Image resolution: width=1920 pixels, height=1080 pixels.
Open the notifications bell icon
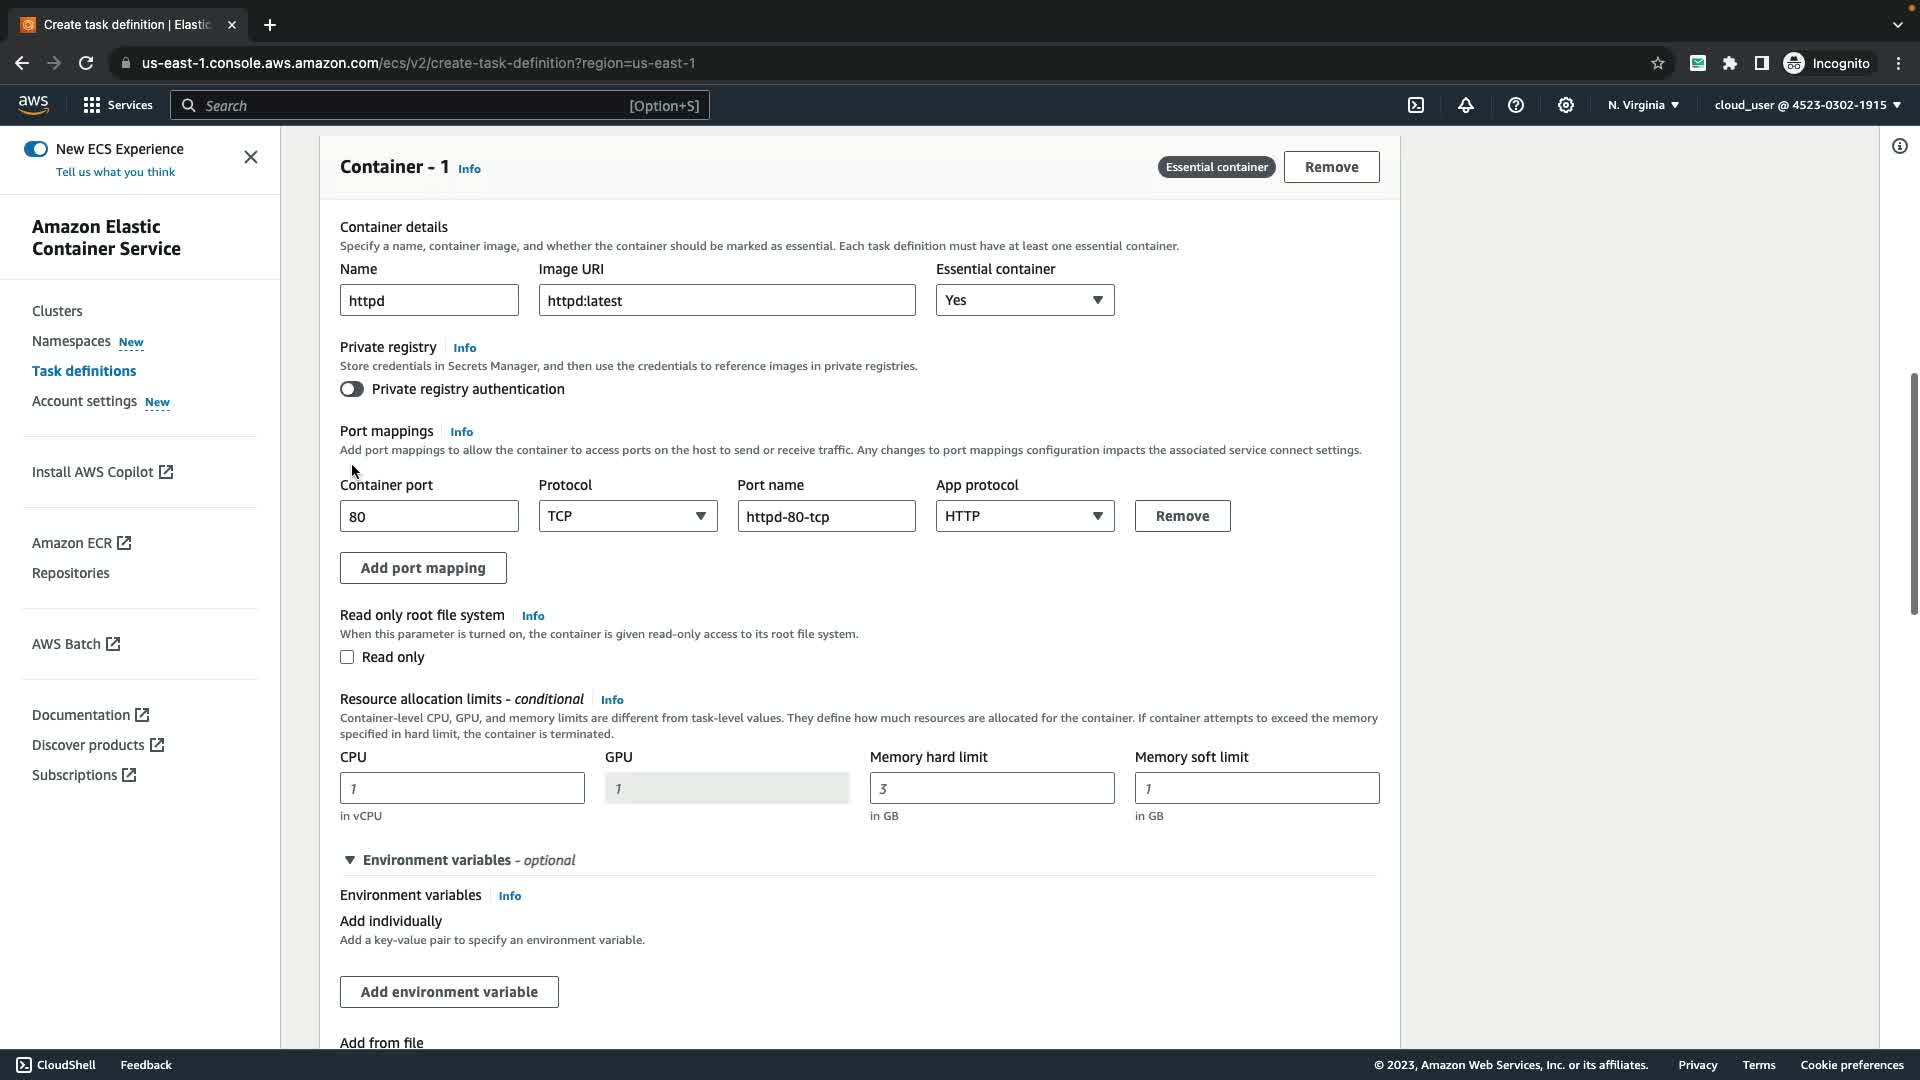(1466, 105)
